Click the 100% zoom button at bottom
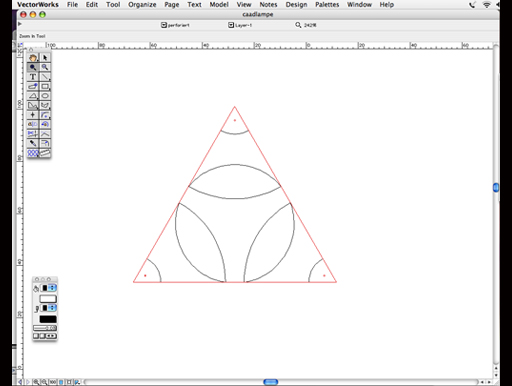The width and height of the screenshot is (512, 386). (53, 382)
